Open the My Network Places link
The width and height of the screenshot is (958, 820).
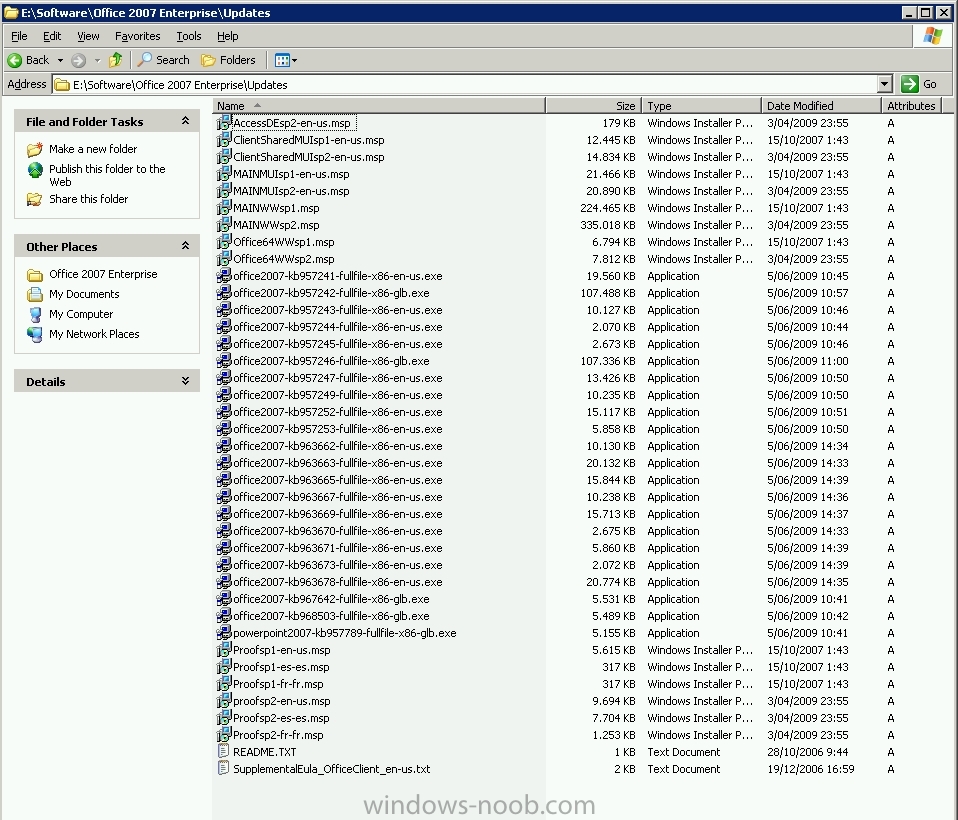tap(94, 334)
